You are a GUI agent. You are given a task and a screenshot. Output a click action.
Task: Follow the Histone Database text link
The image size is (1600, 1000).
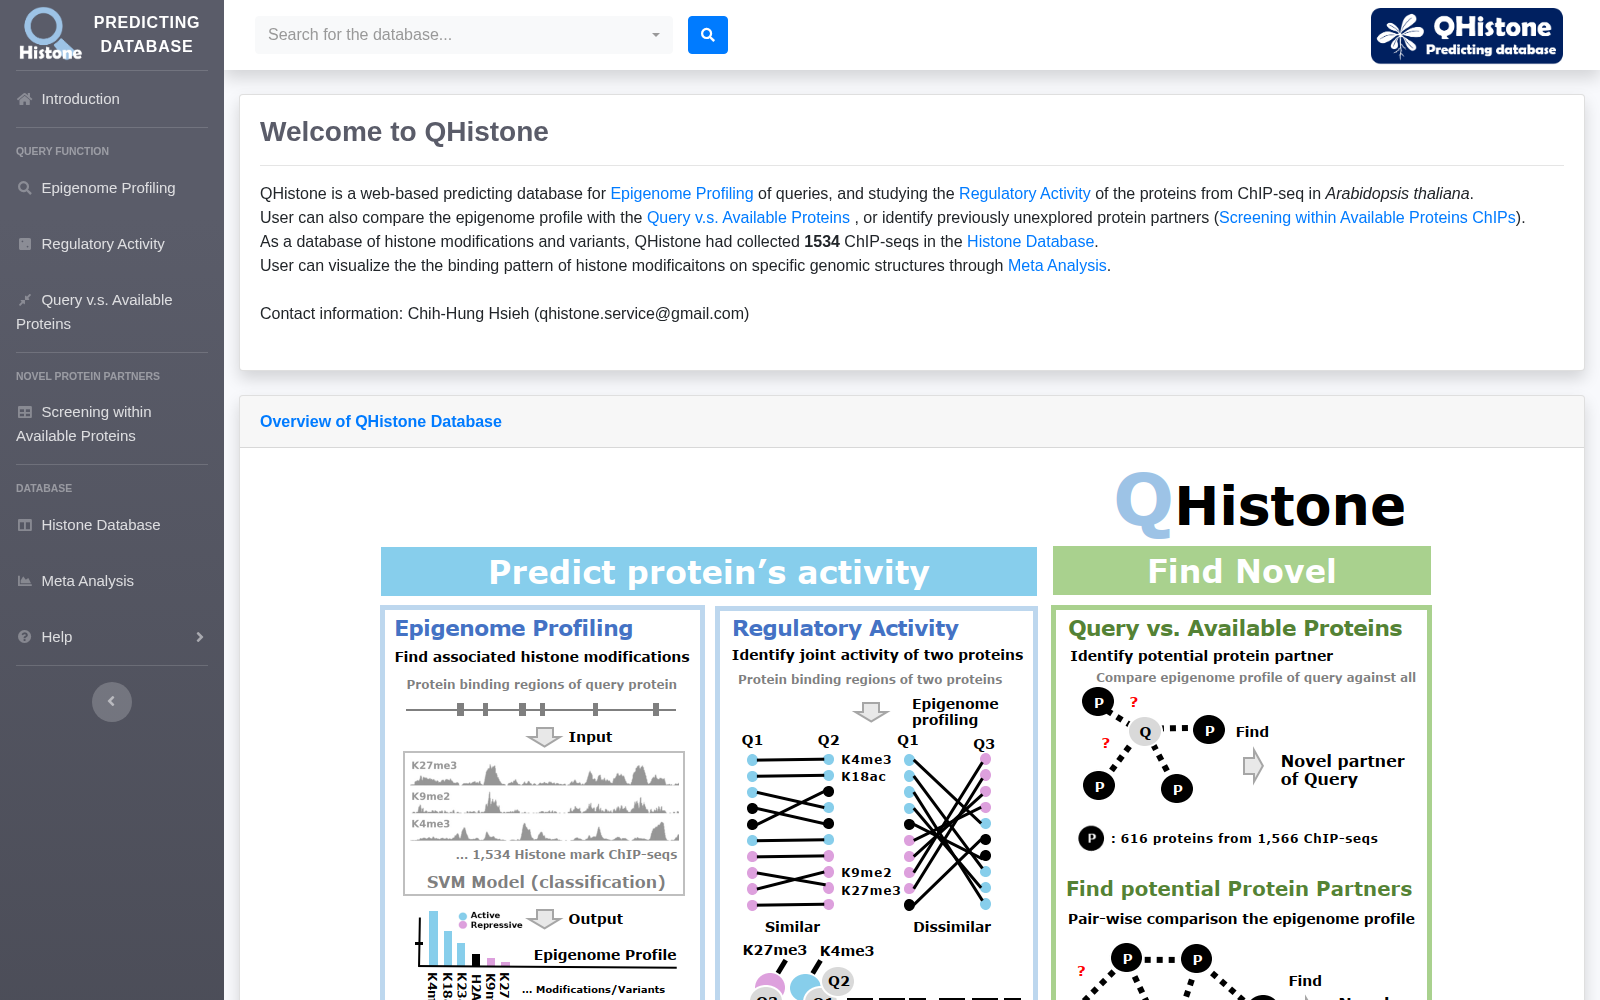pyautogui.click(x=1030, y=242)
